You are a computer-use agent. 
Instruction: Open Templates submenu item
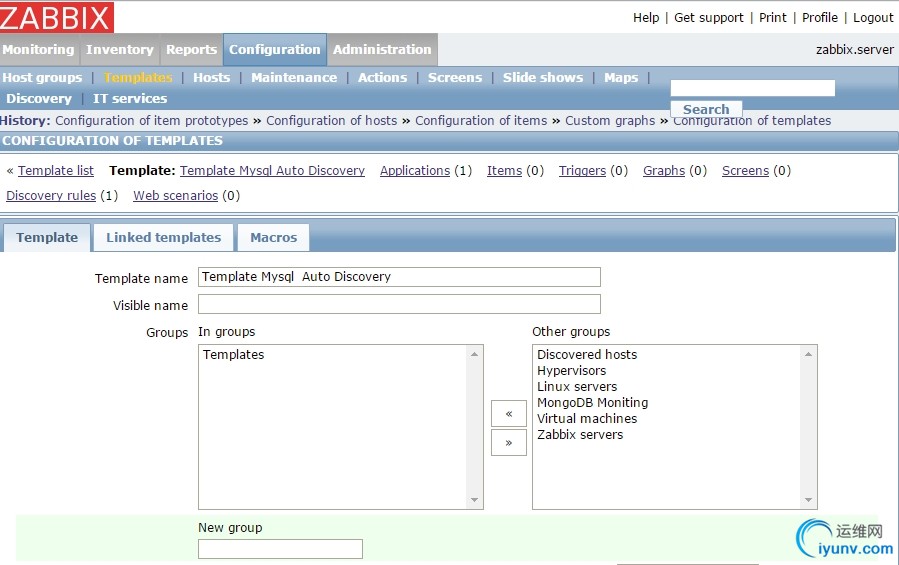[x=138, y=77]
